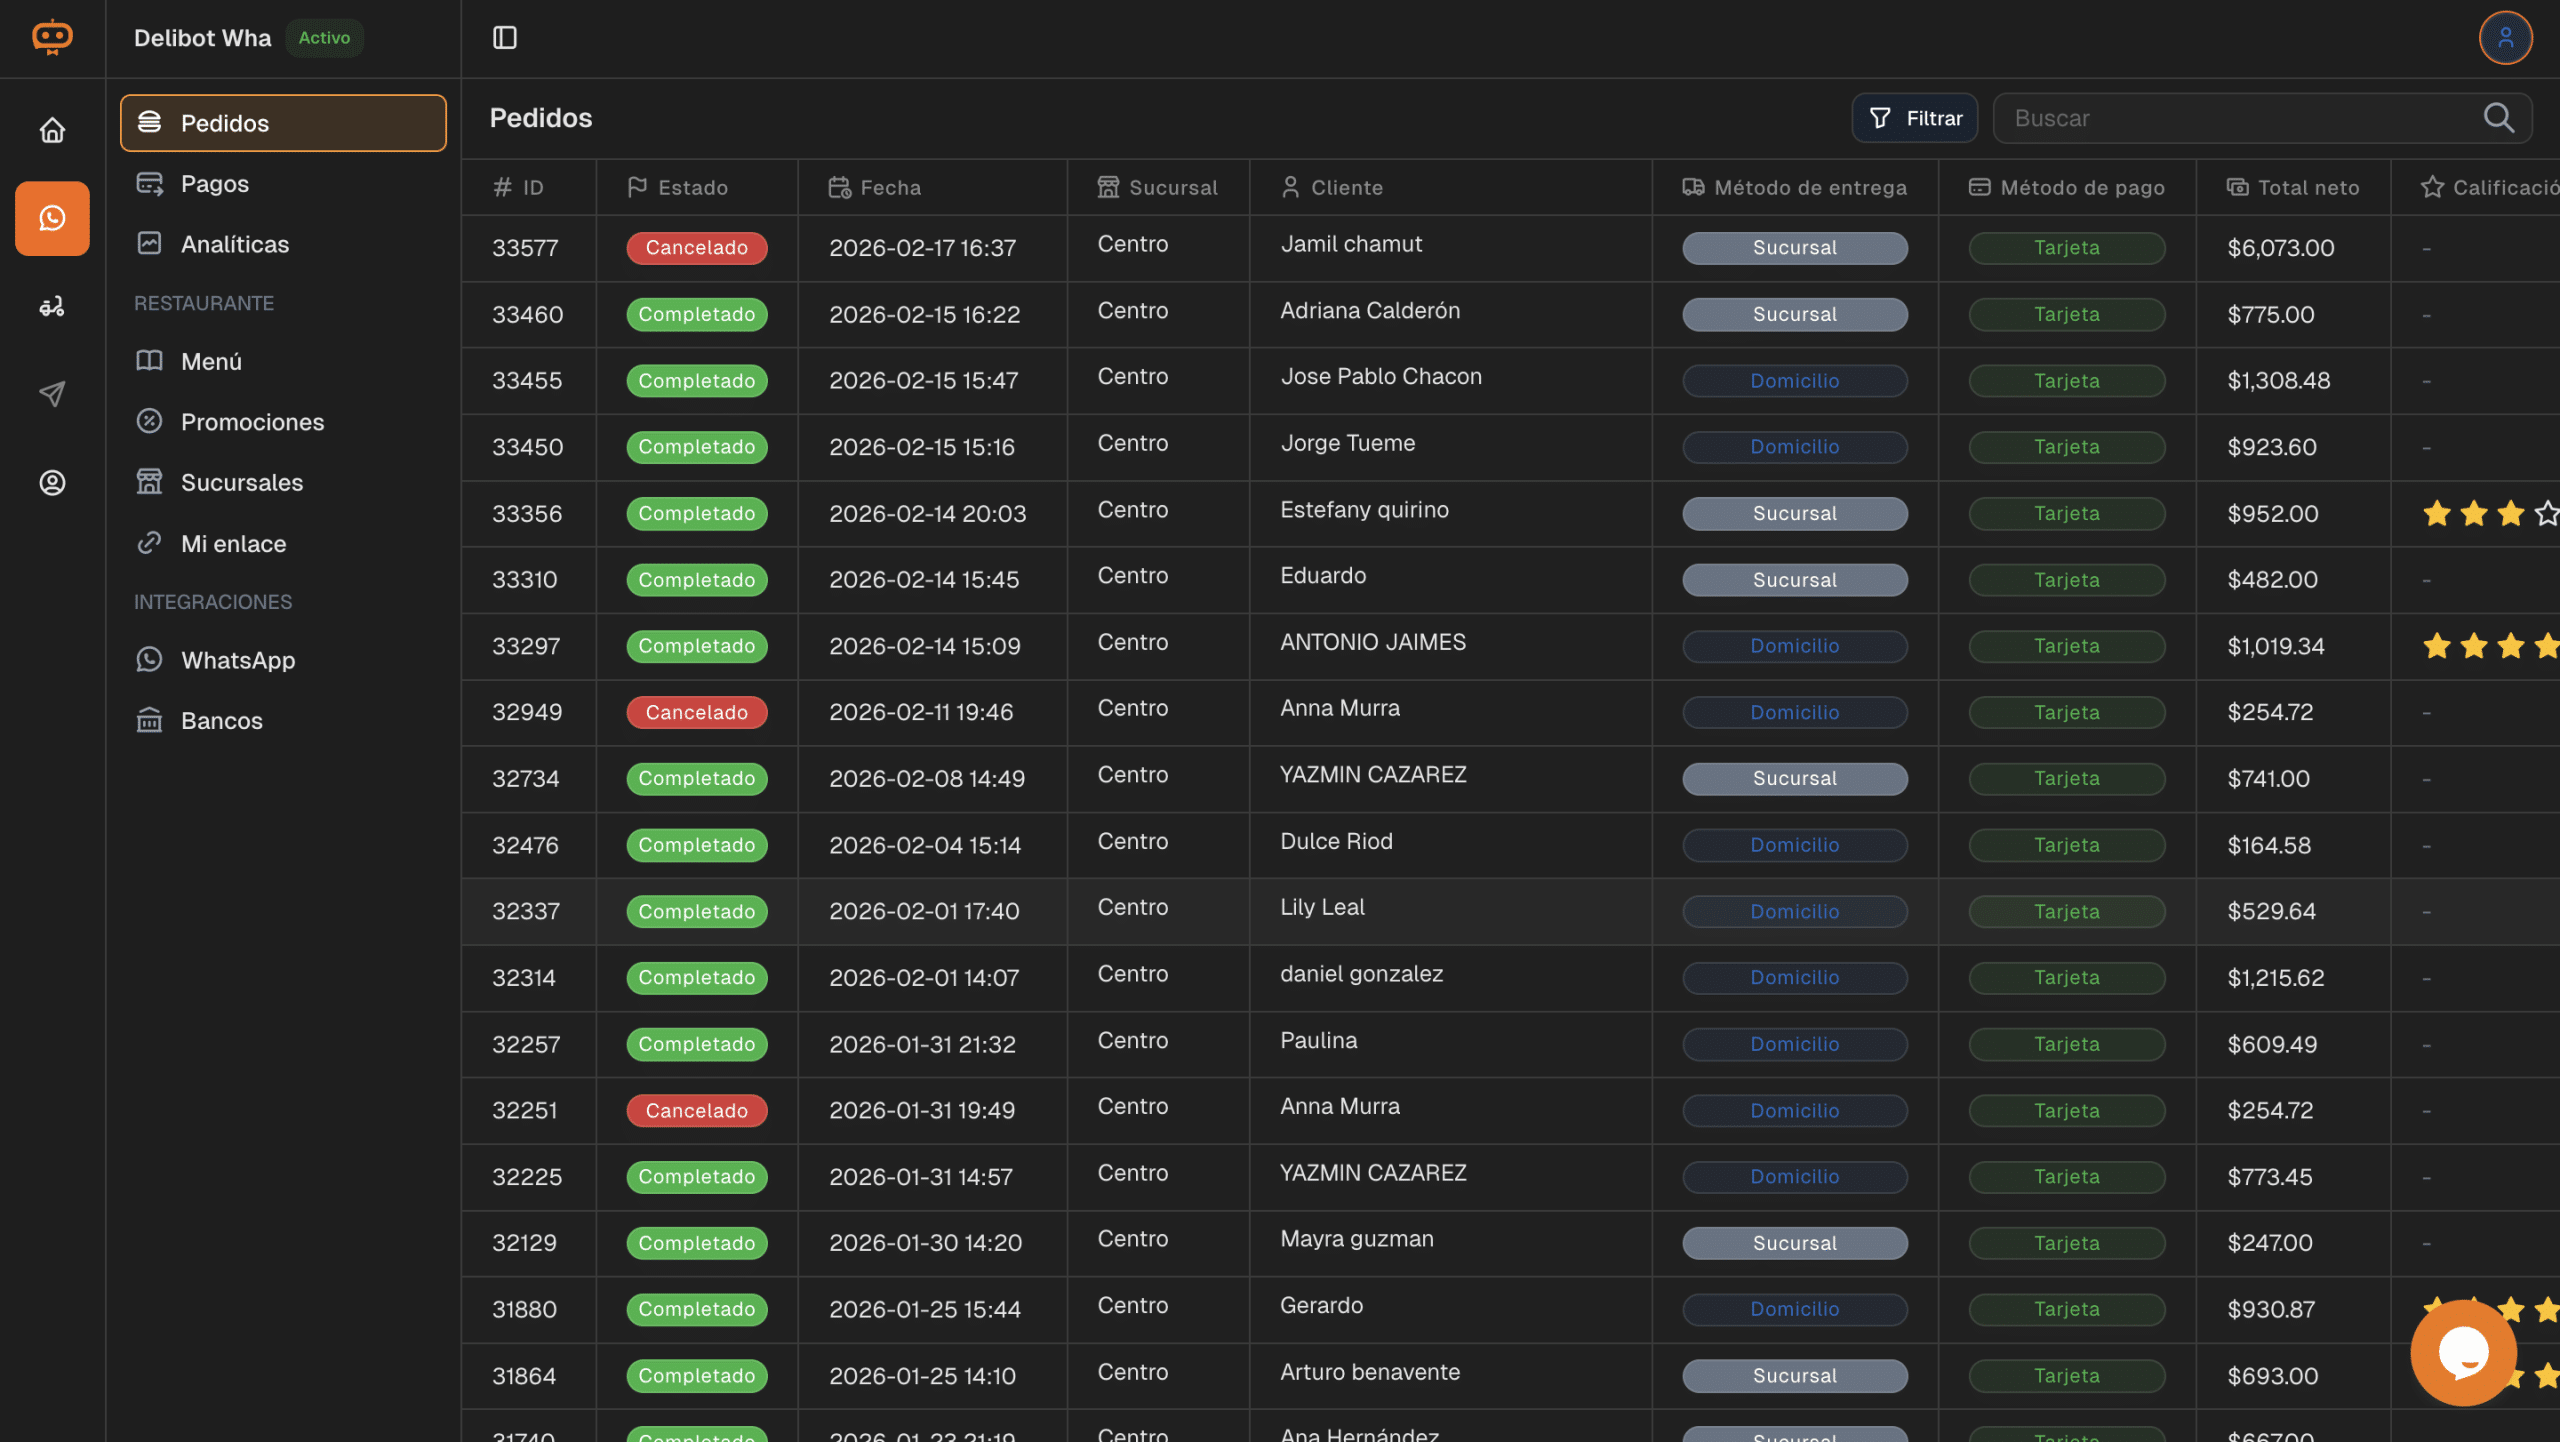The height and width of the screenshot is (1442, 2560).
Task: Click the Delibot robot logo
Action: click(x=52, y=38)
